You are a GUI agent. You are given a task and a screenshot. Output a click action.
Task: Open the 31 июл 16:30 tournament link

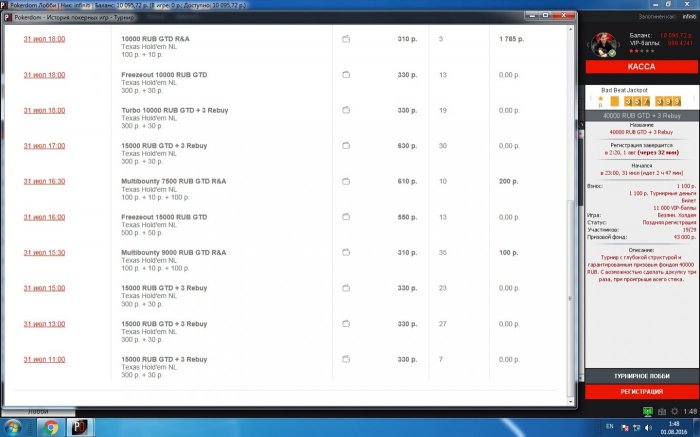point(44,181)
